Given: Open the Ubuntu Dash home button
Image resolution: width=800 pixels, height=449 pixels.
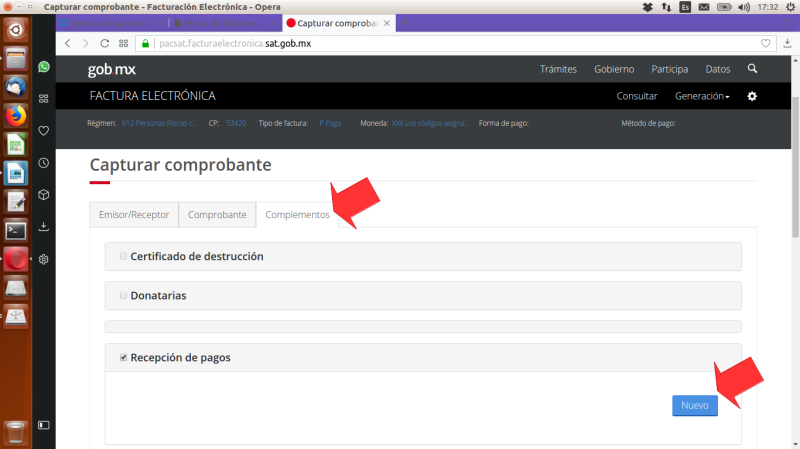Looking at the screenshot, I should pyautogui.click(x=16, y=30).
